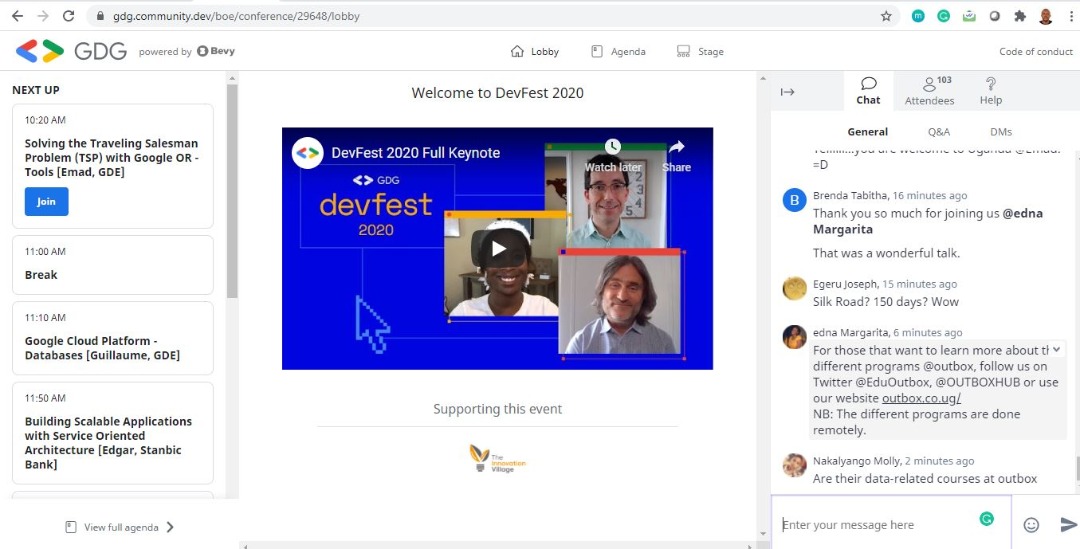Open Chrome three-dot menu
The width and height of the screenshot is (1080, 549).
coord(1072,16)
